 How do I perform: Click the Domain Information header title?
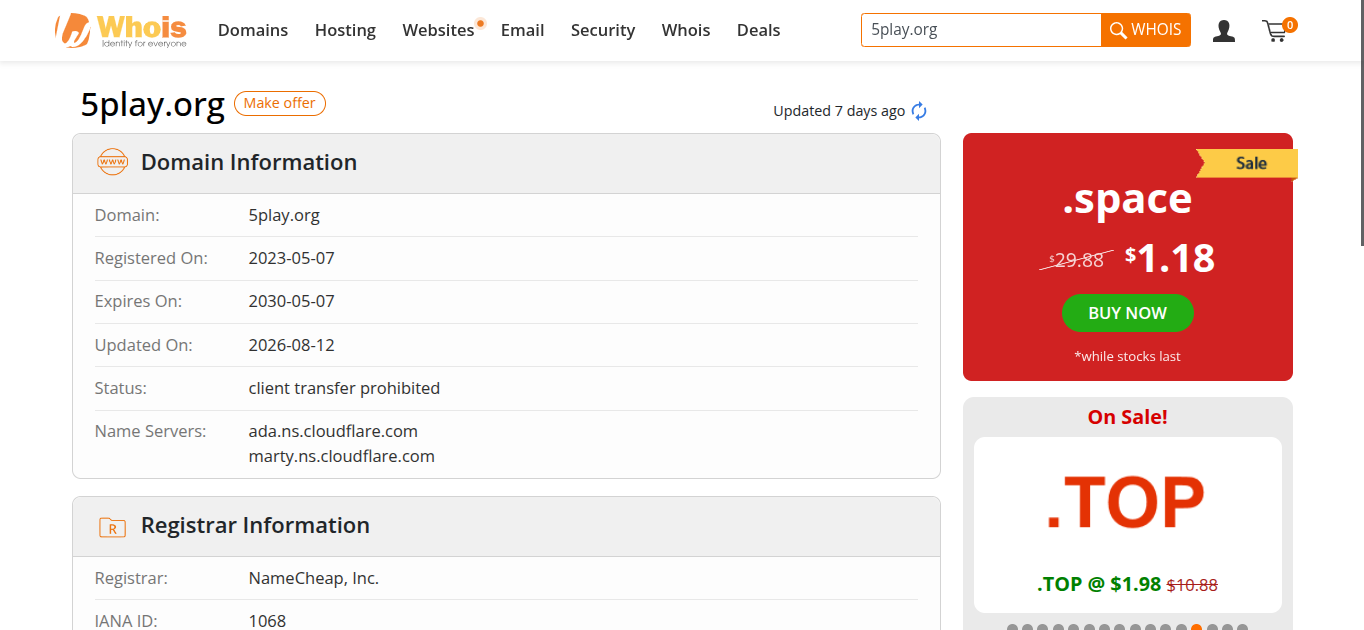[249, 162]
